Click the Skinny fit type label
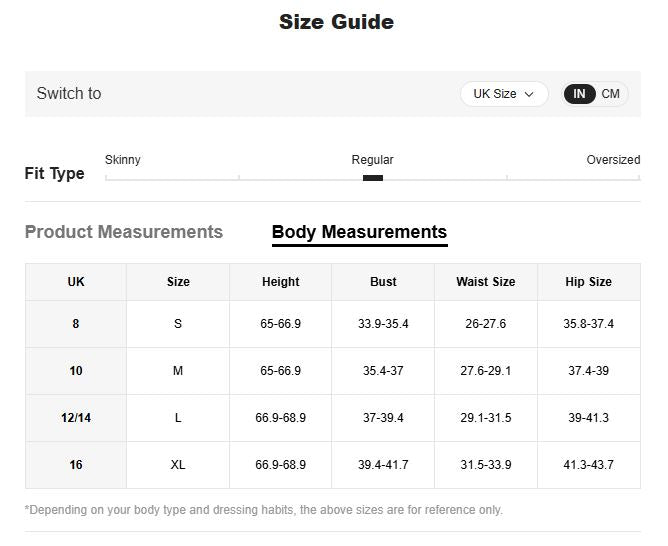668x546 pixels. point(123,160)
